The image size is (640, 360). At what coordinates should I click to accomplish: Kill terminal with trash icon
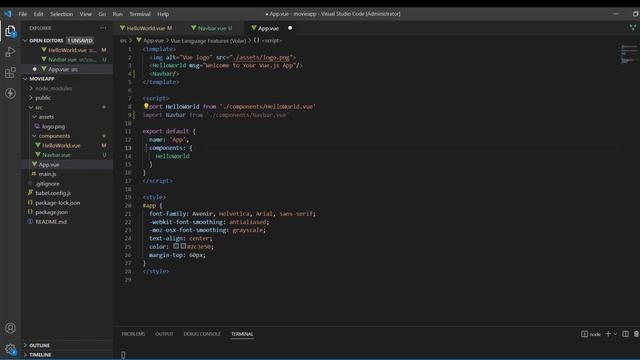[636, 334]
